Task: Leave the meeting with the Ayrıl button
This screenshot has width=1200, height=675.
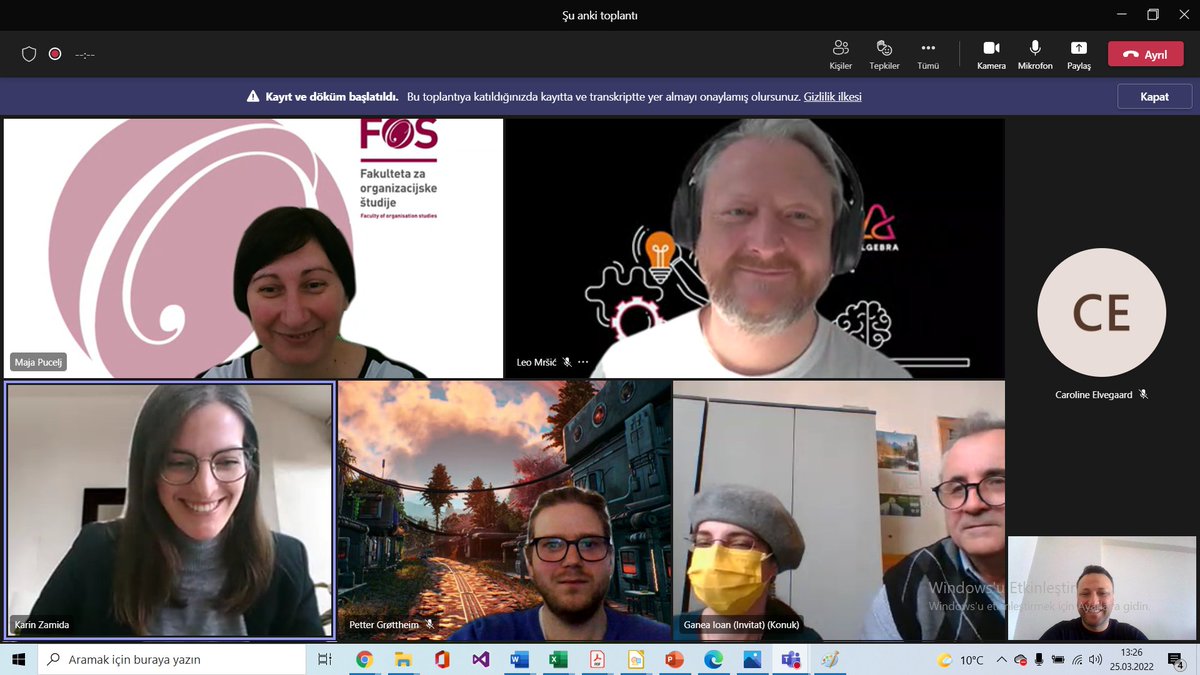Action: tap(1145, 55)
